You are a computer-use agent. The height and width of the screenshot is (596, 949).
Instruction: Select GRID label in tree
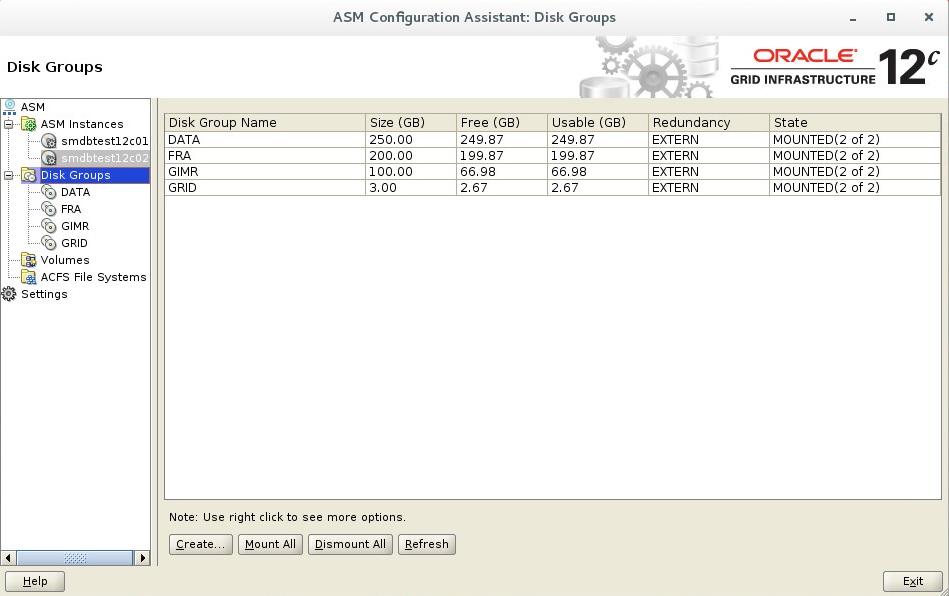click(74, 243)
